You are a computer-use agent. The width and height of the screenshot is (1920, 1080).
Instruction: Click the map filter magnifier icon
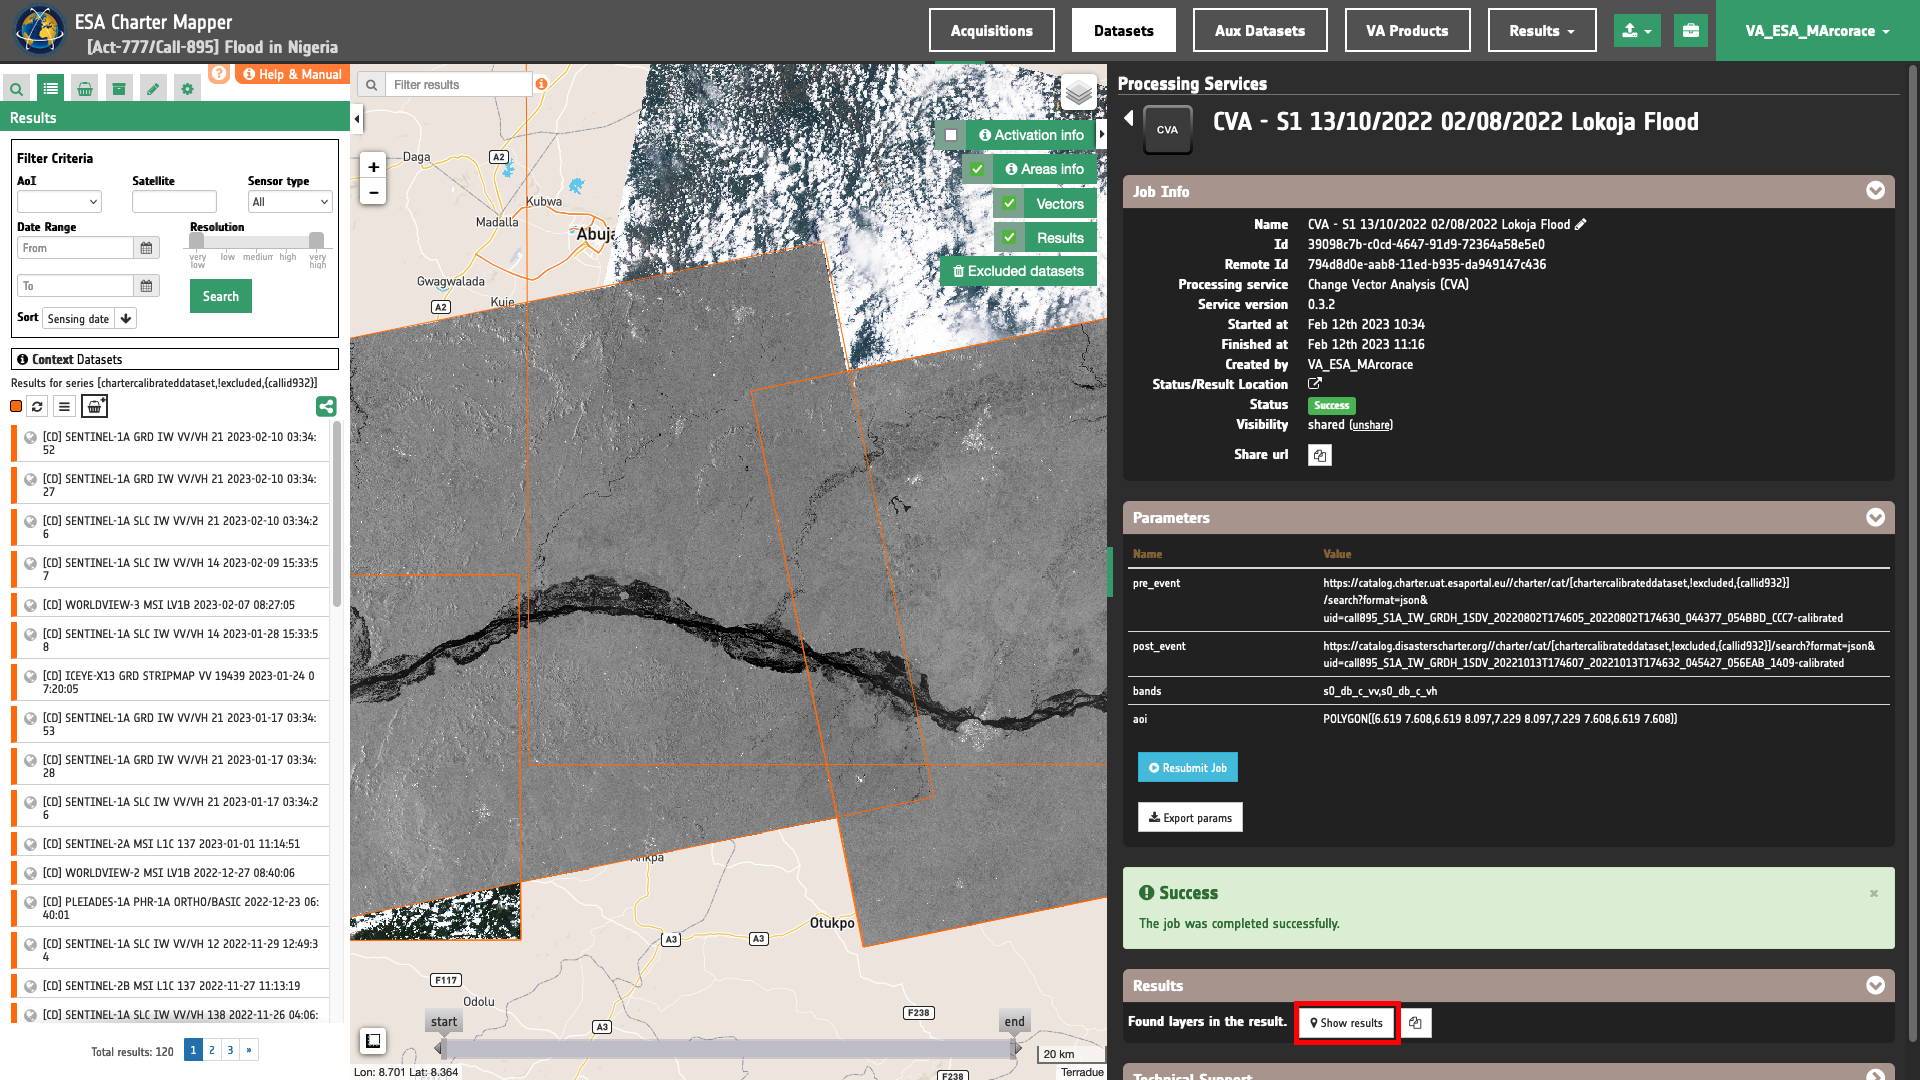pyautogui.click(x=372, y=85)
